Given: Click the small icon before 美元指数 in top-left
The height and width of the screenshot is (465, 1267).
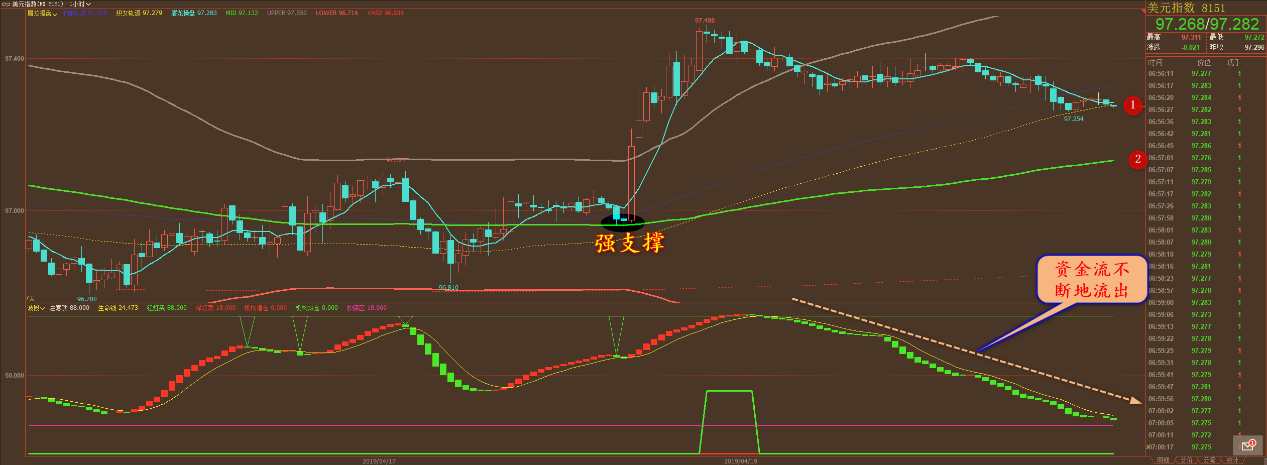Looking at the screenshot, I should pos(6,4).
